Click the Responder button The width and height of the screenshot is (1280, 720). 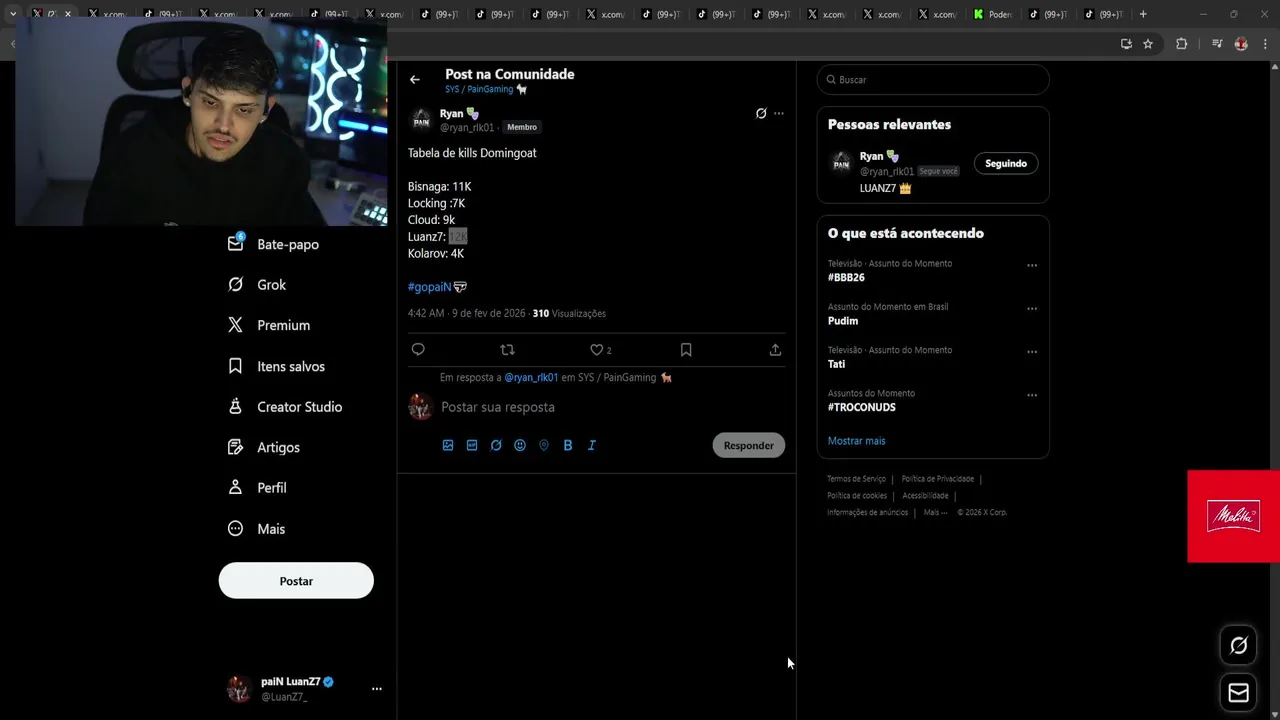[748, 445]
